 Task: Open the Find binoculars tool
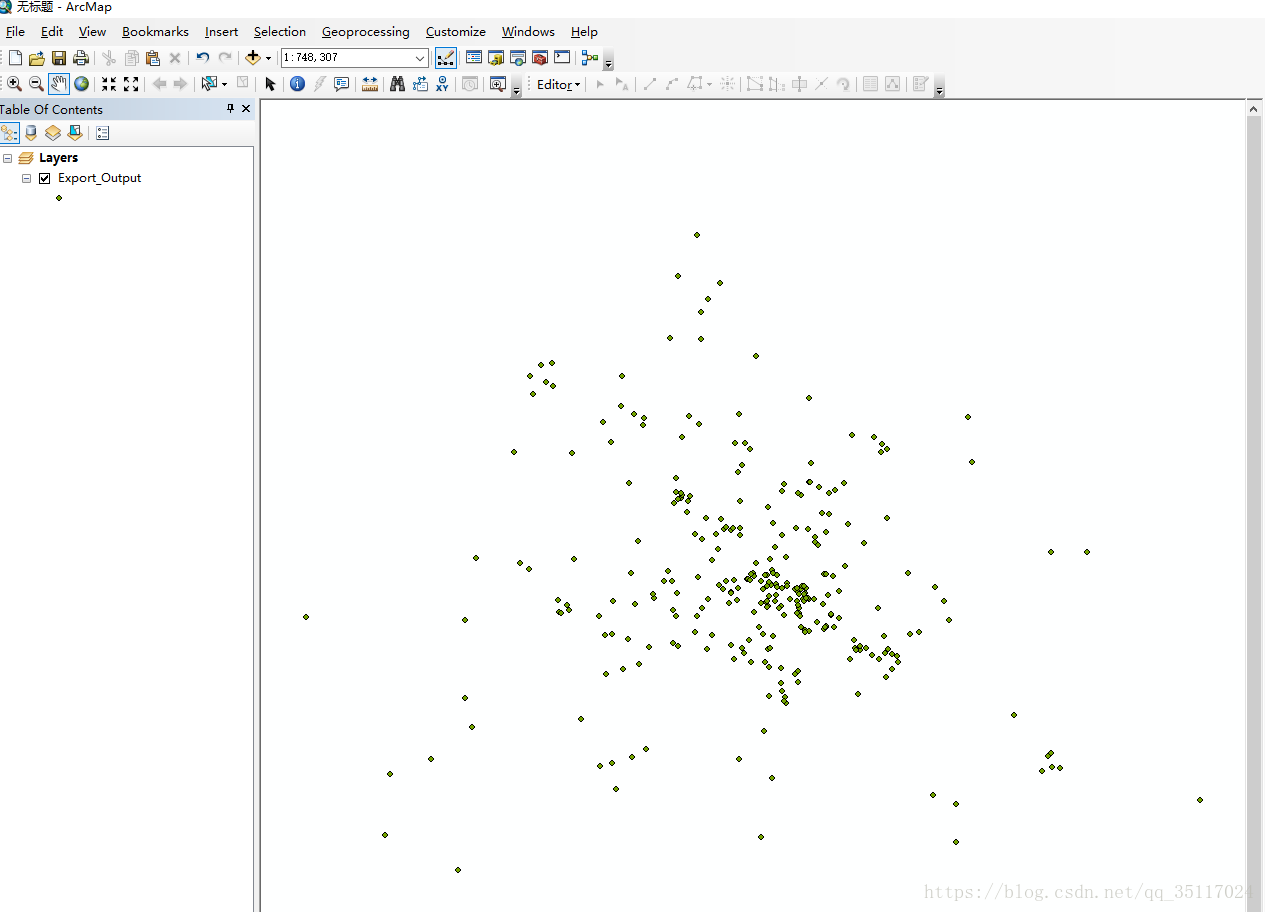[x=397, y=84]
